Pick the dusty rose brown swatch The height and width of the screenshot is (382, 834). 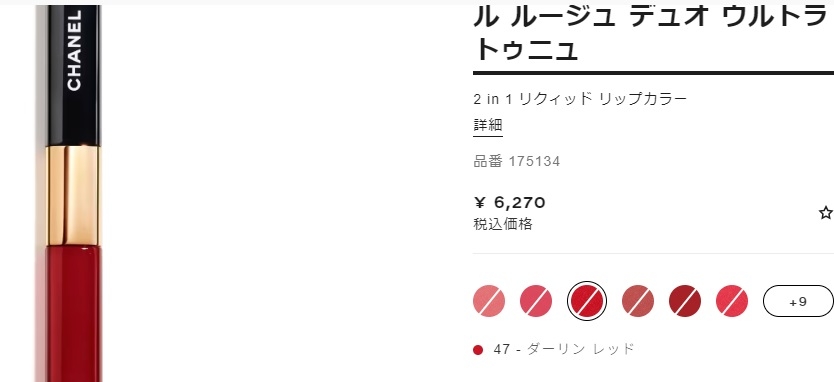click(638, 301)
